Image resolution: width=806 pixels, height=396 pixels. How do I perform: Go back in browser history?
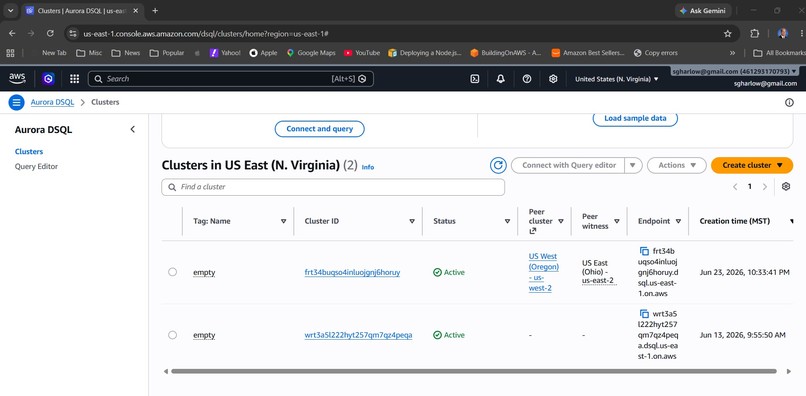click(x=12, y=33)
